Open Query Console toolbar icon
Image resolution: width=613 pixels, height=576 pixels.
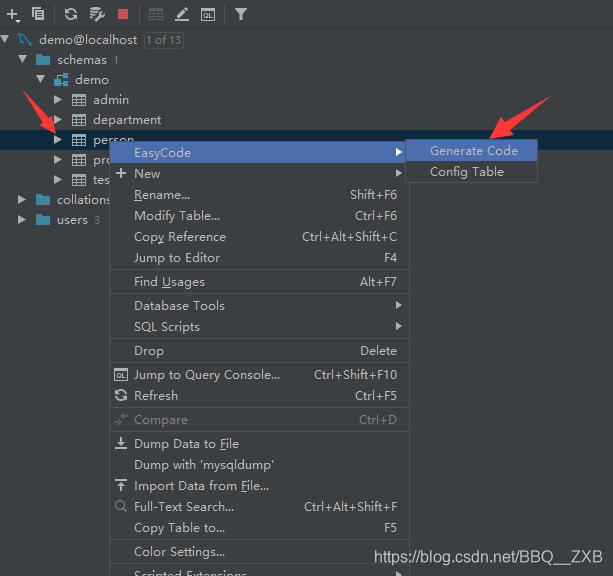[208, 15]
